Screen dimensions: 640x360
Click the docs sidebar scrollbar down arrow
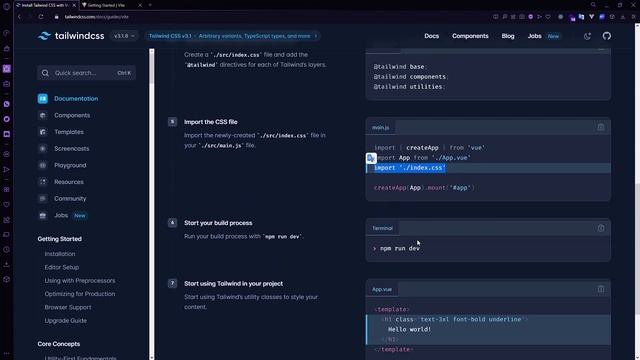[x=152, y=358]
